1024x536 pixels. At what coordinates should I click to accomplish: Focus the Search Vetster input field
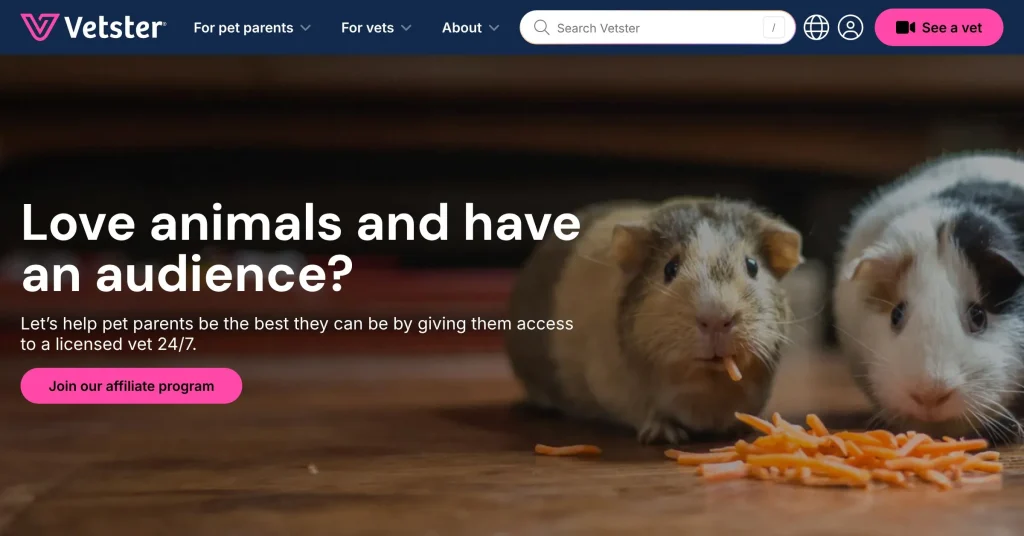pyautogui.click(x=657, y=27)
